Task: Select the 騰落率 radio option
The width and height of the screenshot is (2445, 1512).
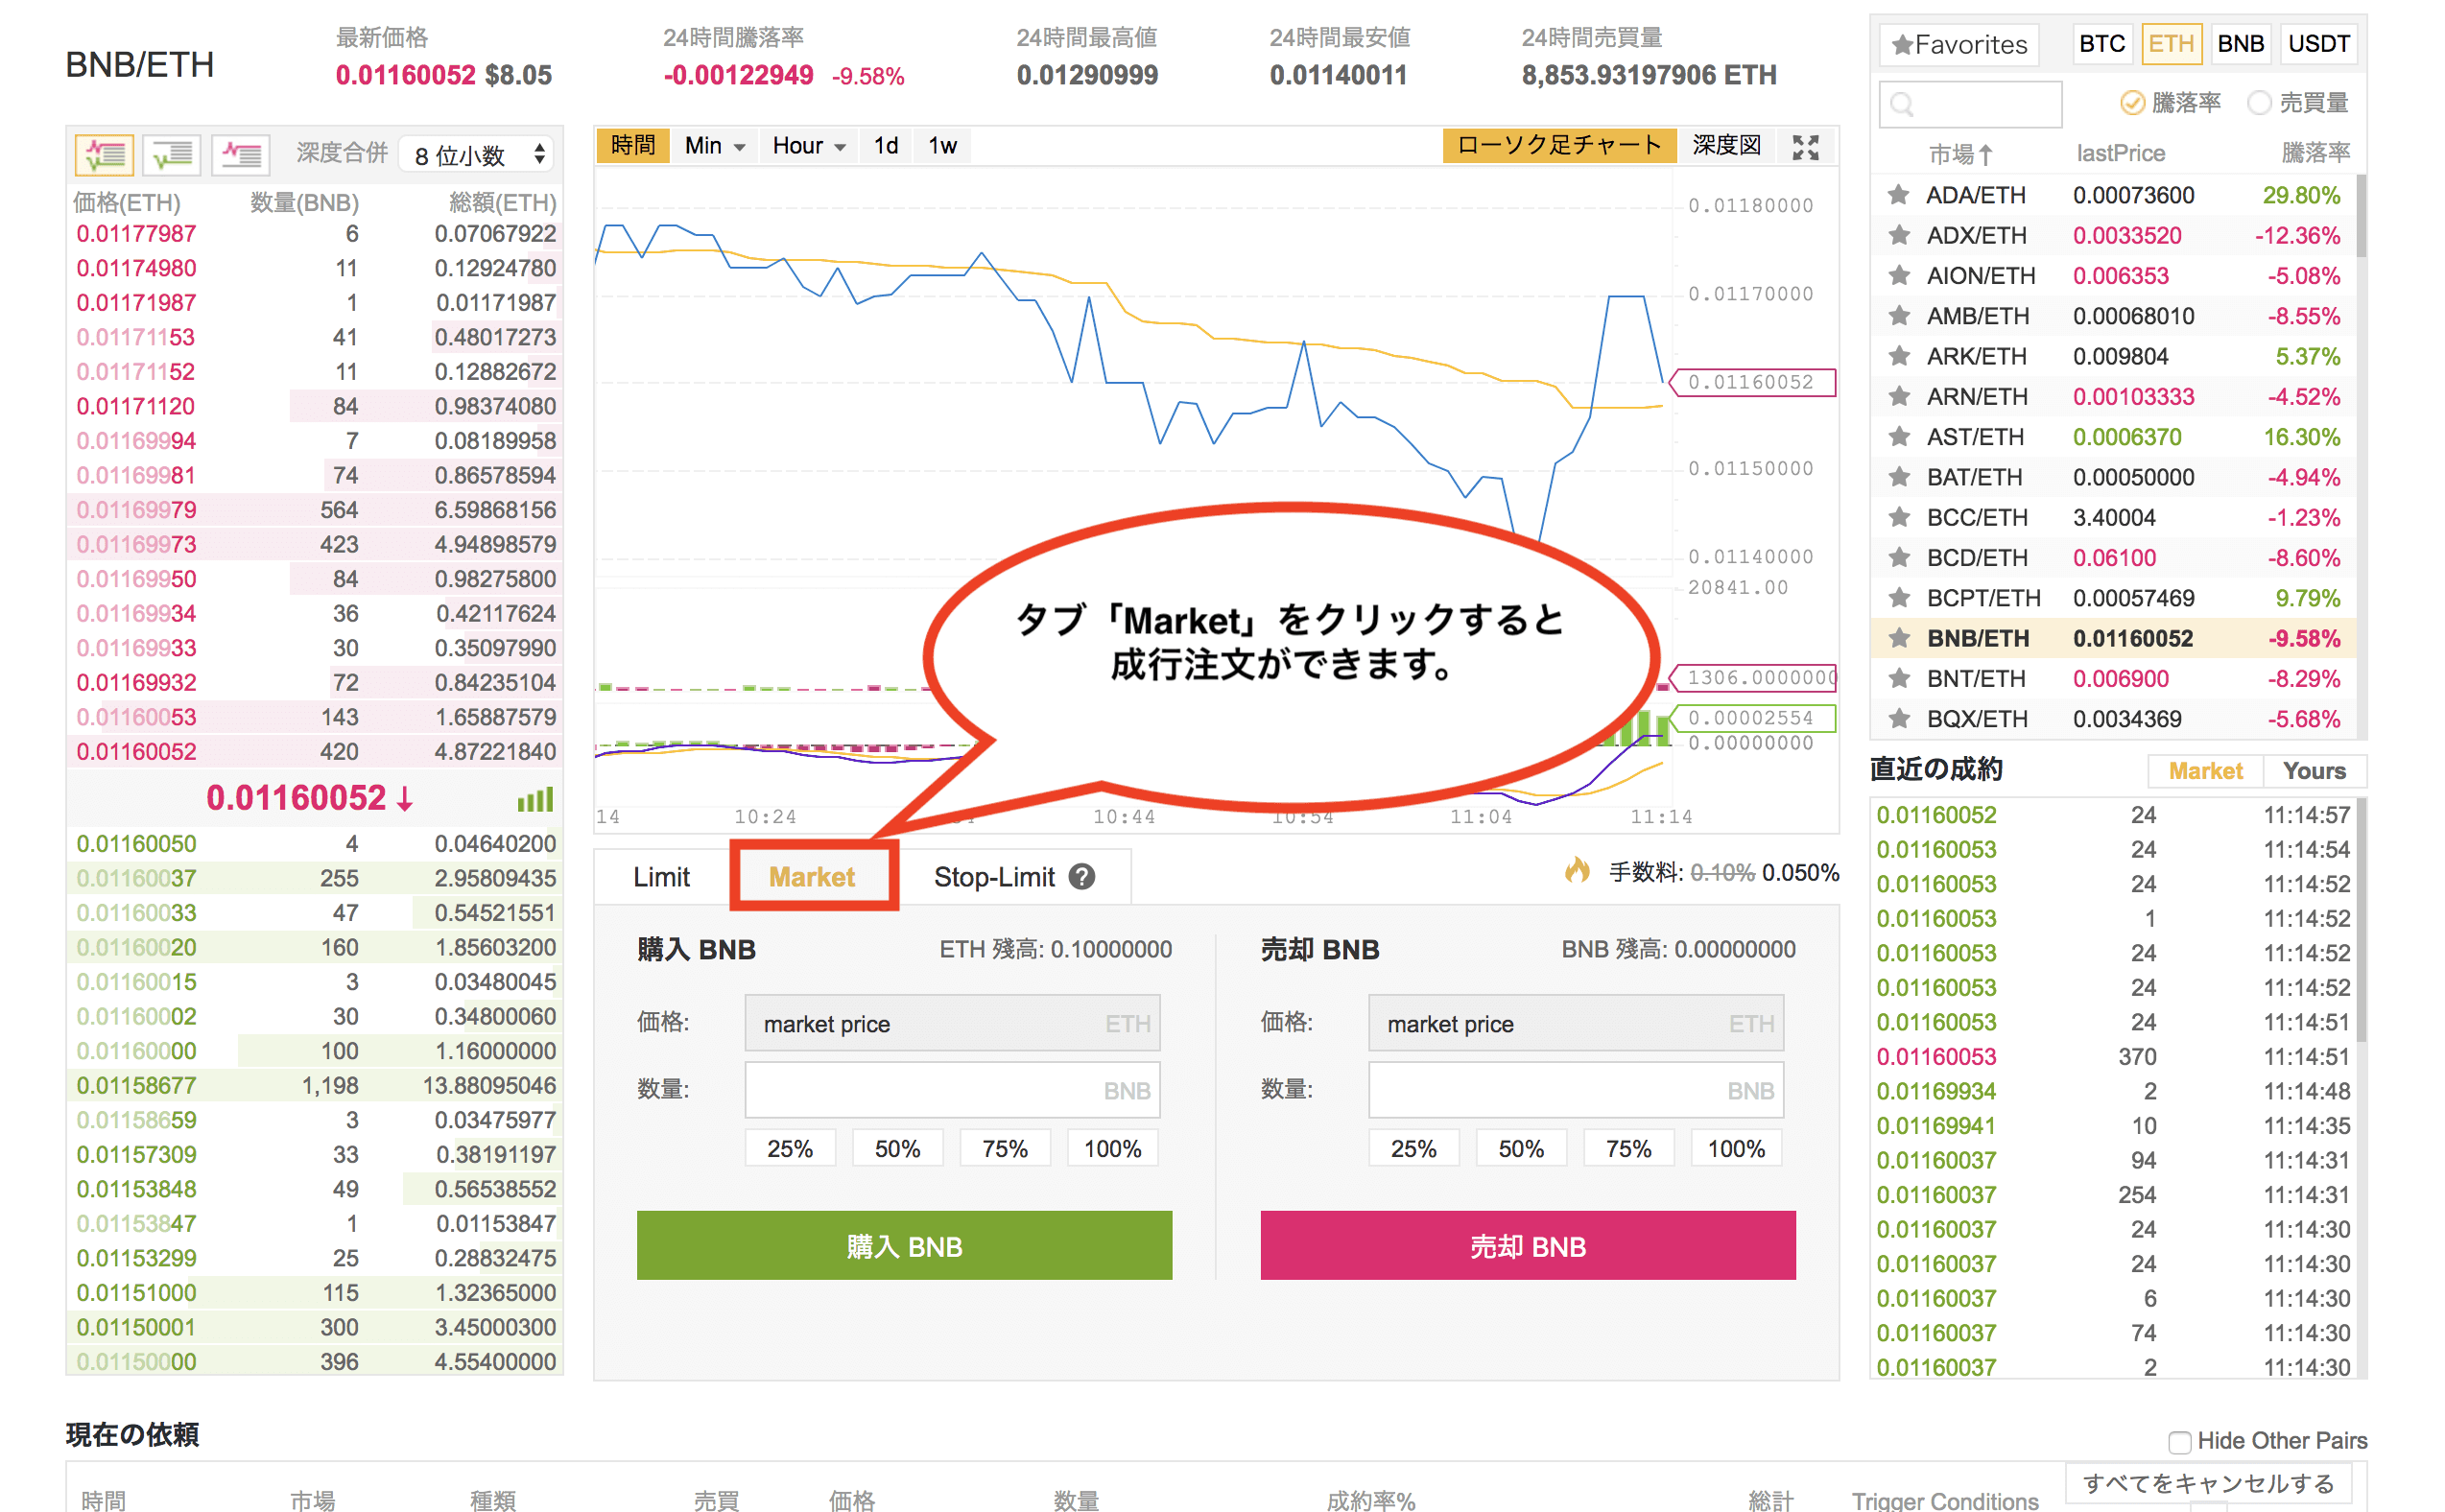Action: tap(2132, 103)
